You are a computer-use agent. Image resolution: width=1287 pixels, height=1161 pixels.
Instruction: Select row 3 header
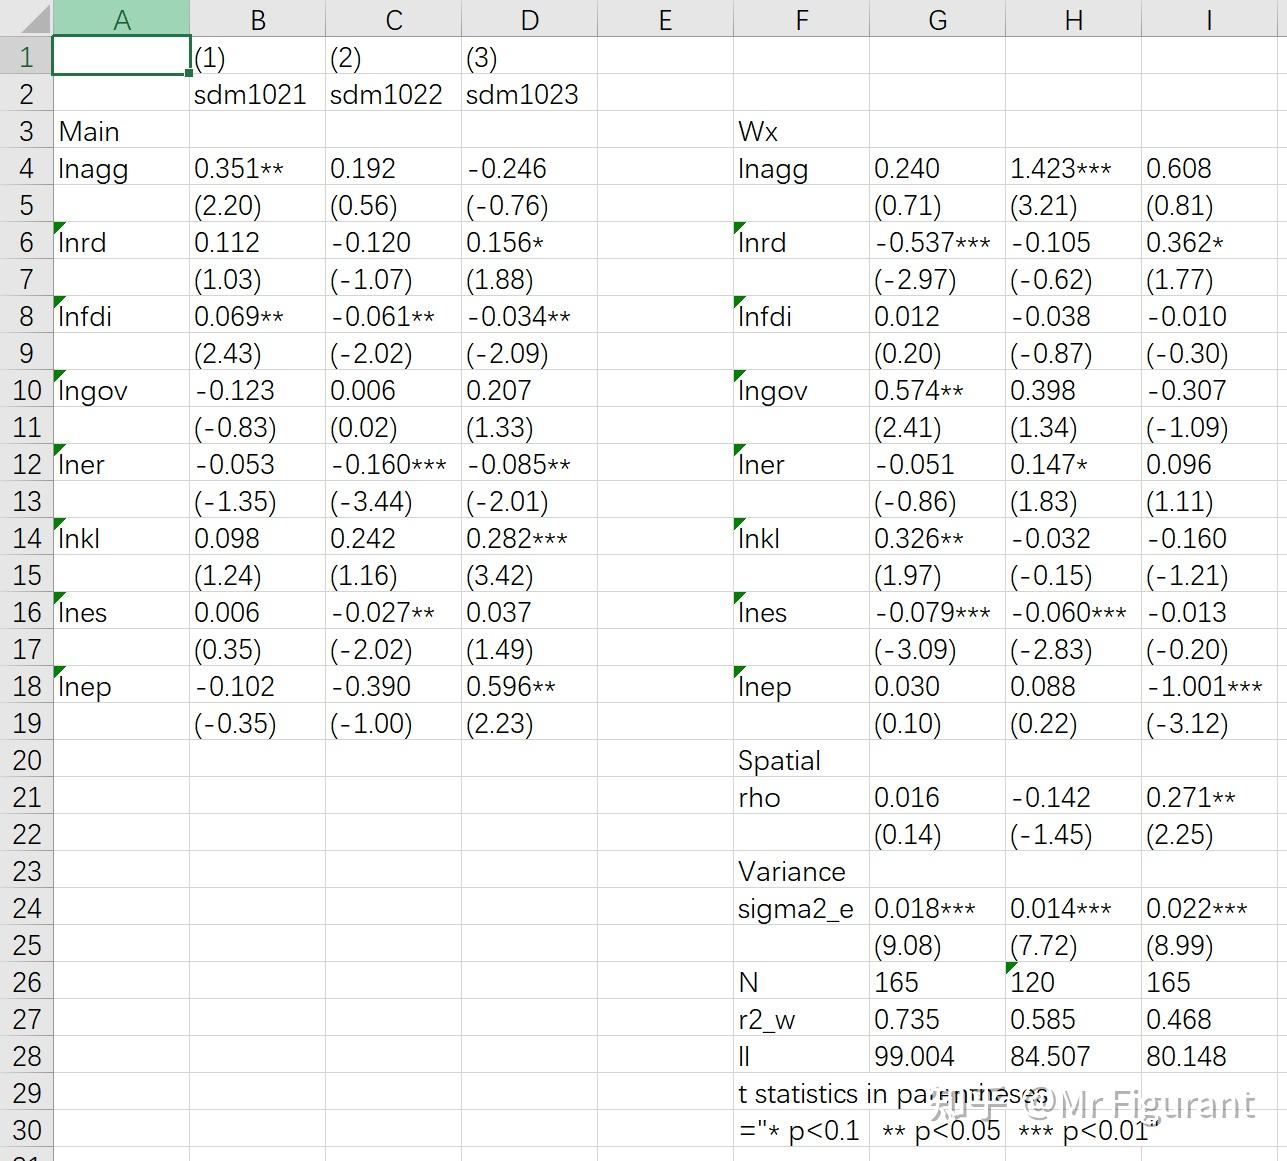[26, 130]
